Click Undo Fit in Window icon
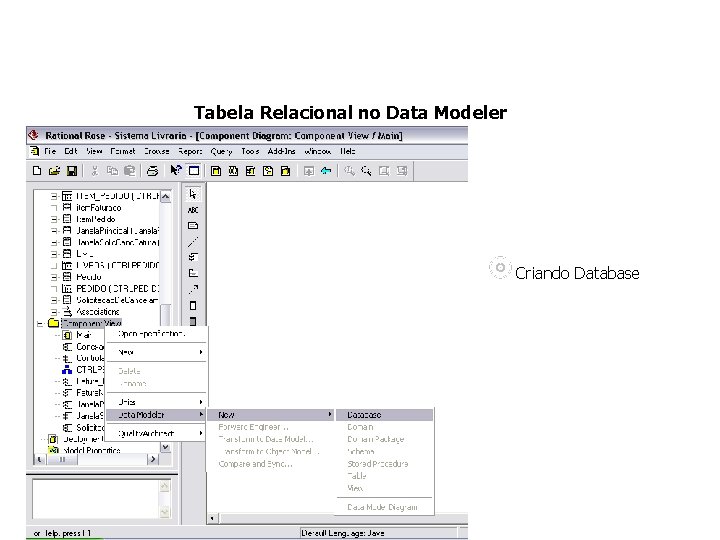 point(402,171)
